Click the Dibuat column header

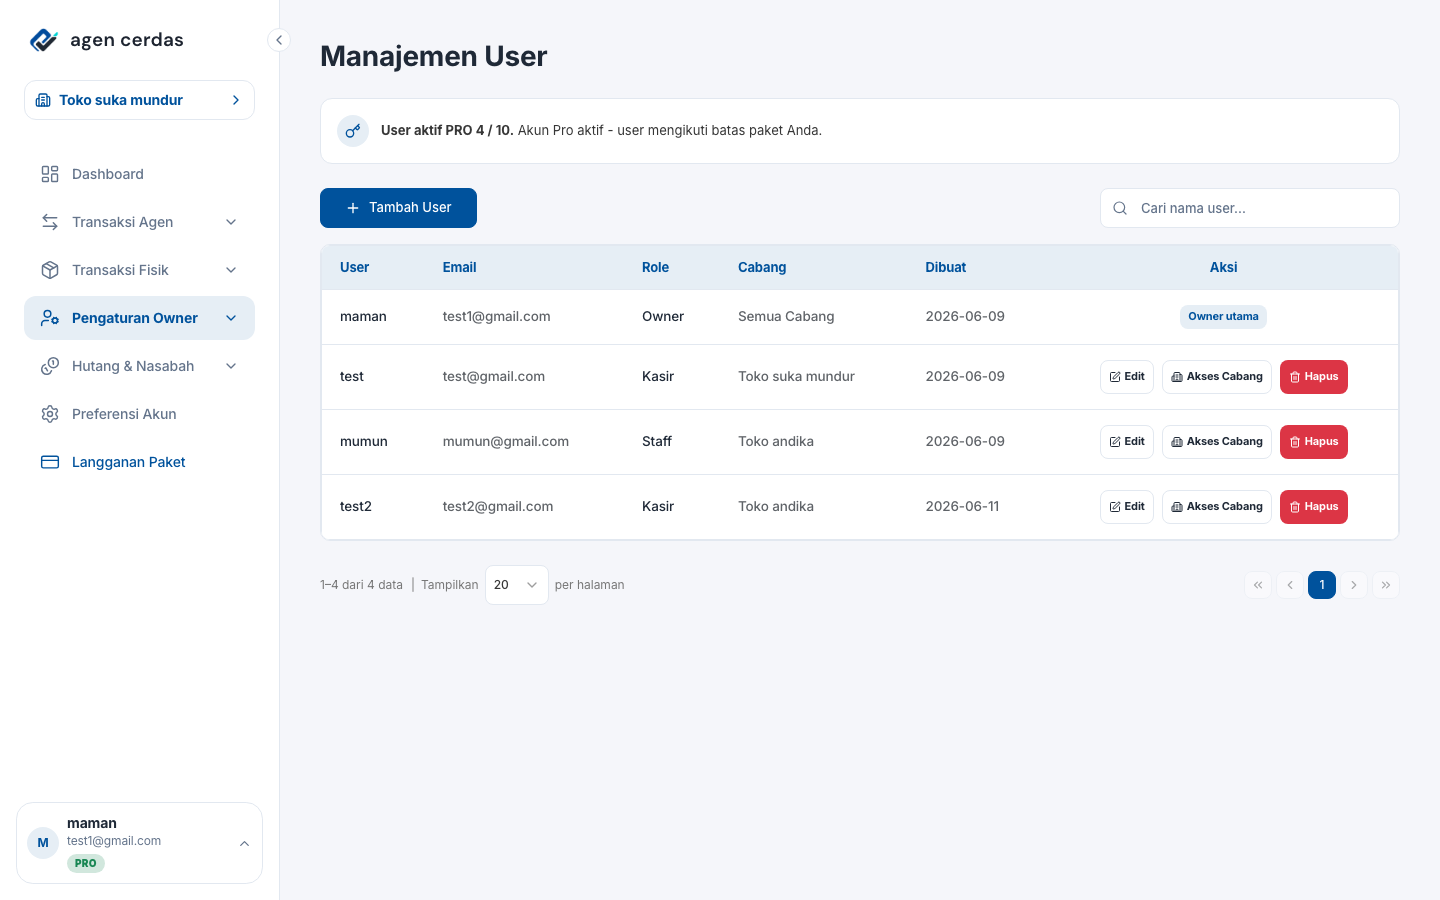945,267
